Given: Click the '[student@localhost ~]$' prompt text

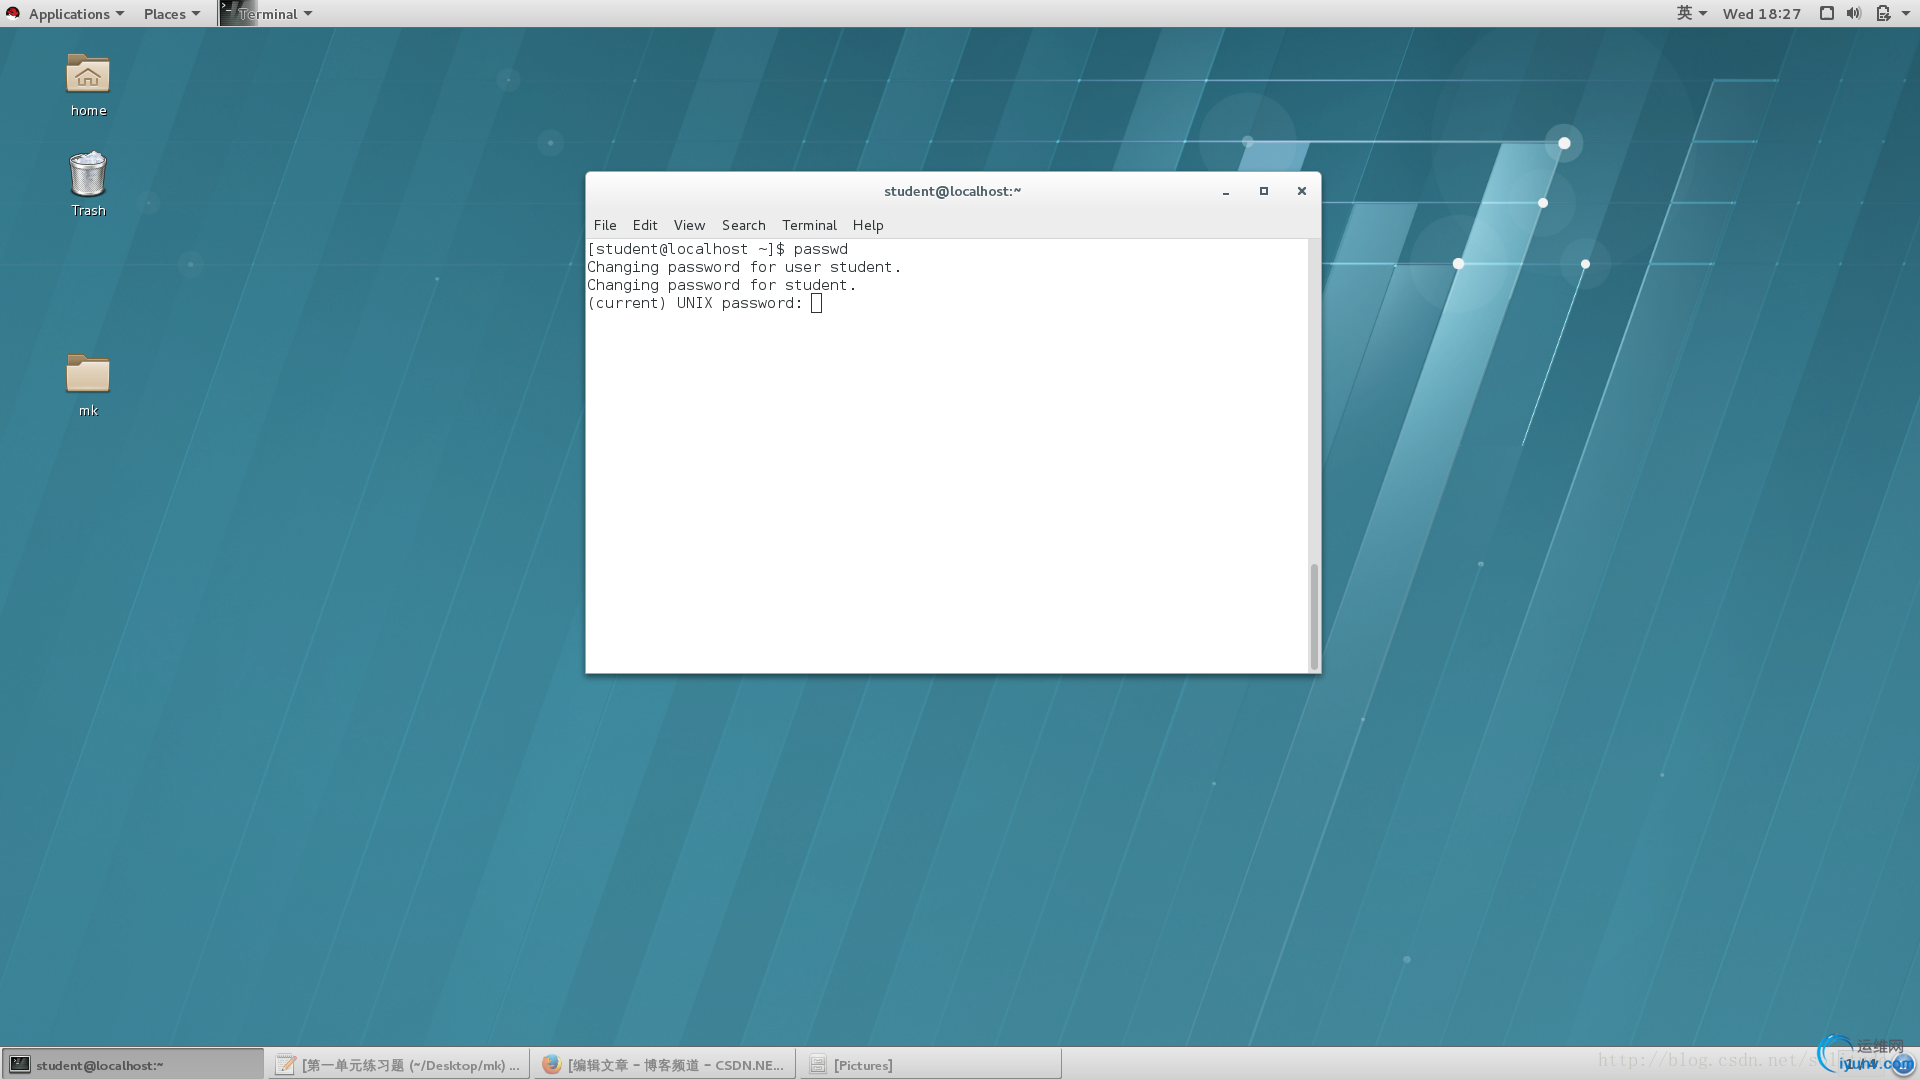Looking at the screenshot, I should [x=686, y=249].
